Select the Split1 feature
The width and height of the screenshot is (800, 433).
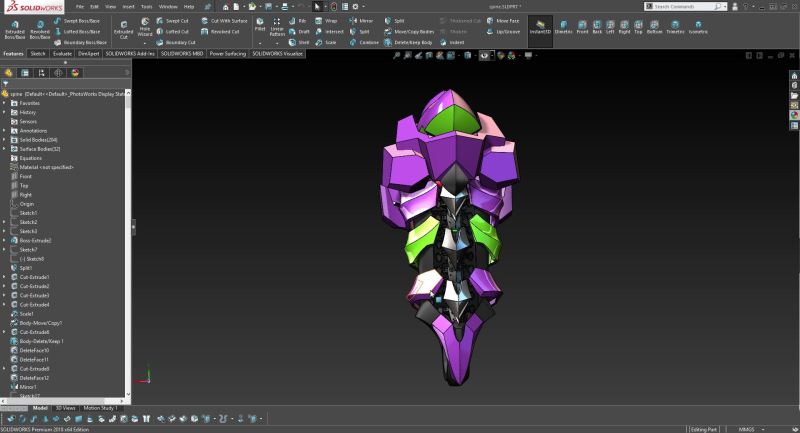click(x=21, y=268)
